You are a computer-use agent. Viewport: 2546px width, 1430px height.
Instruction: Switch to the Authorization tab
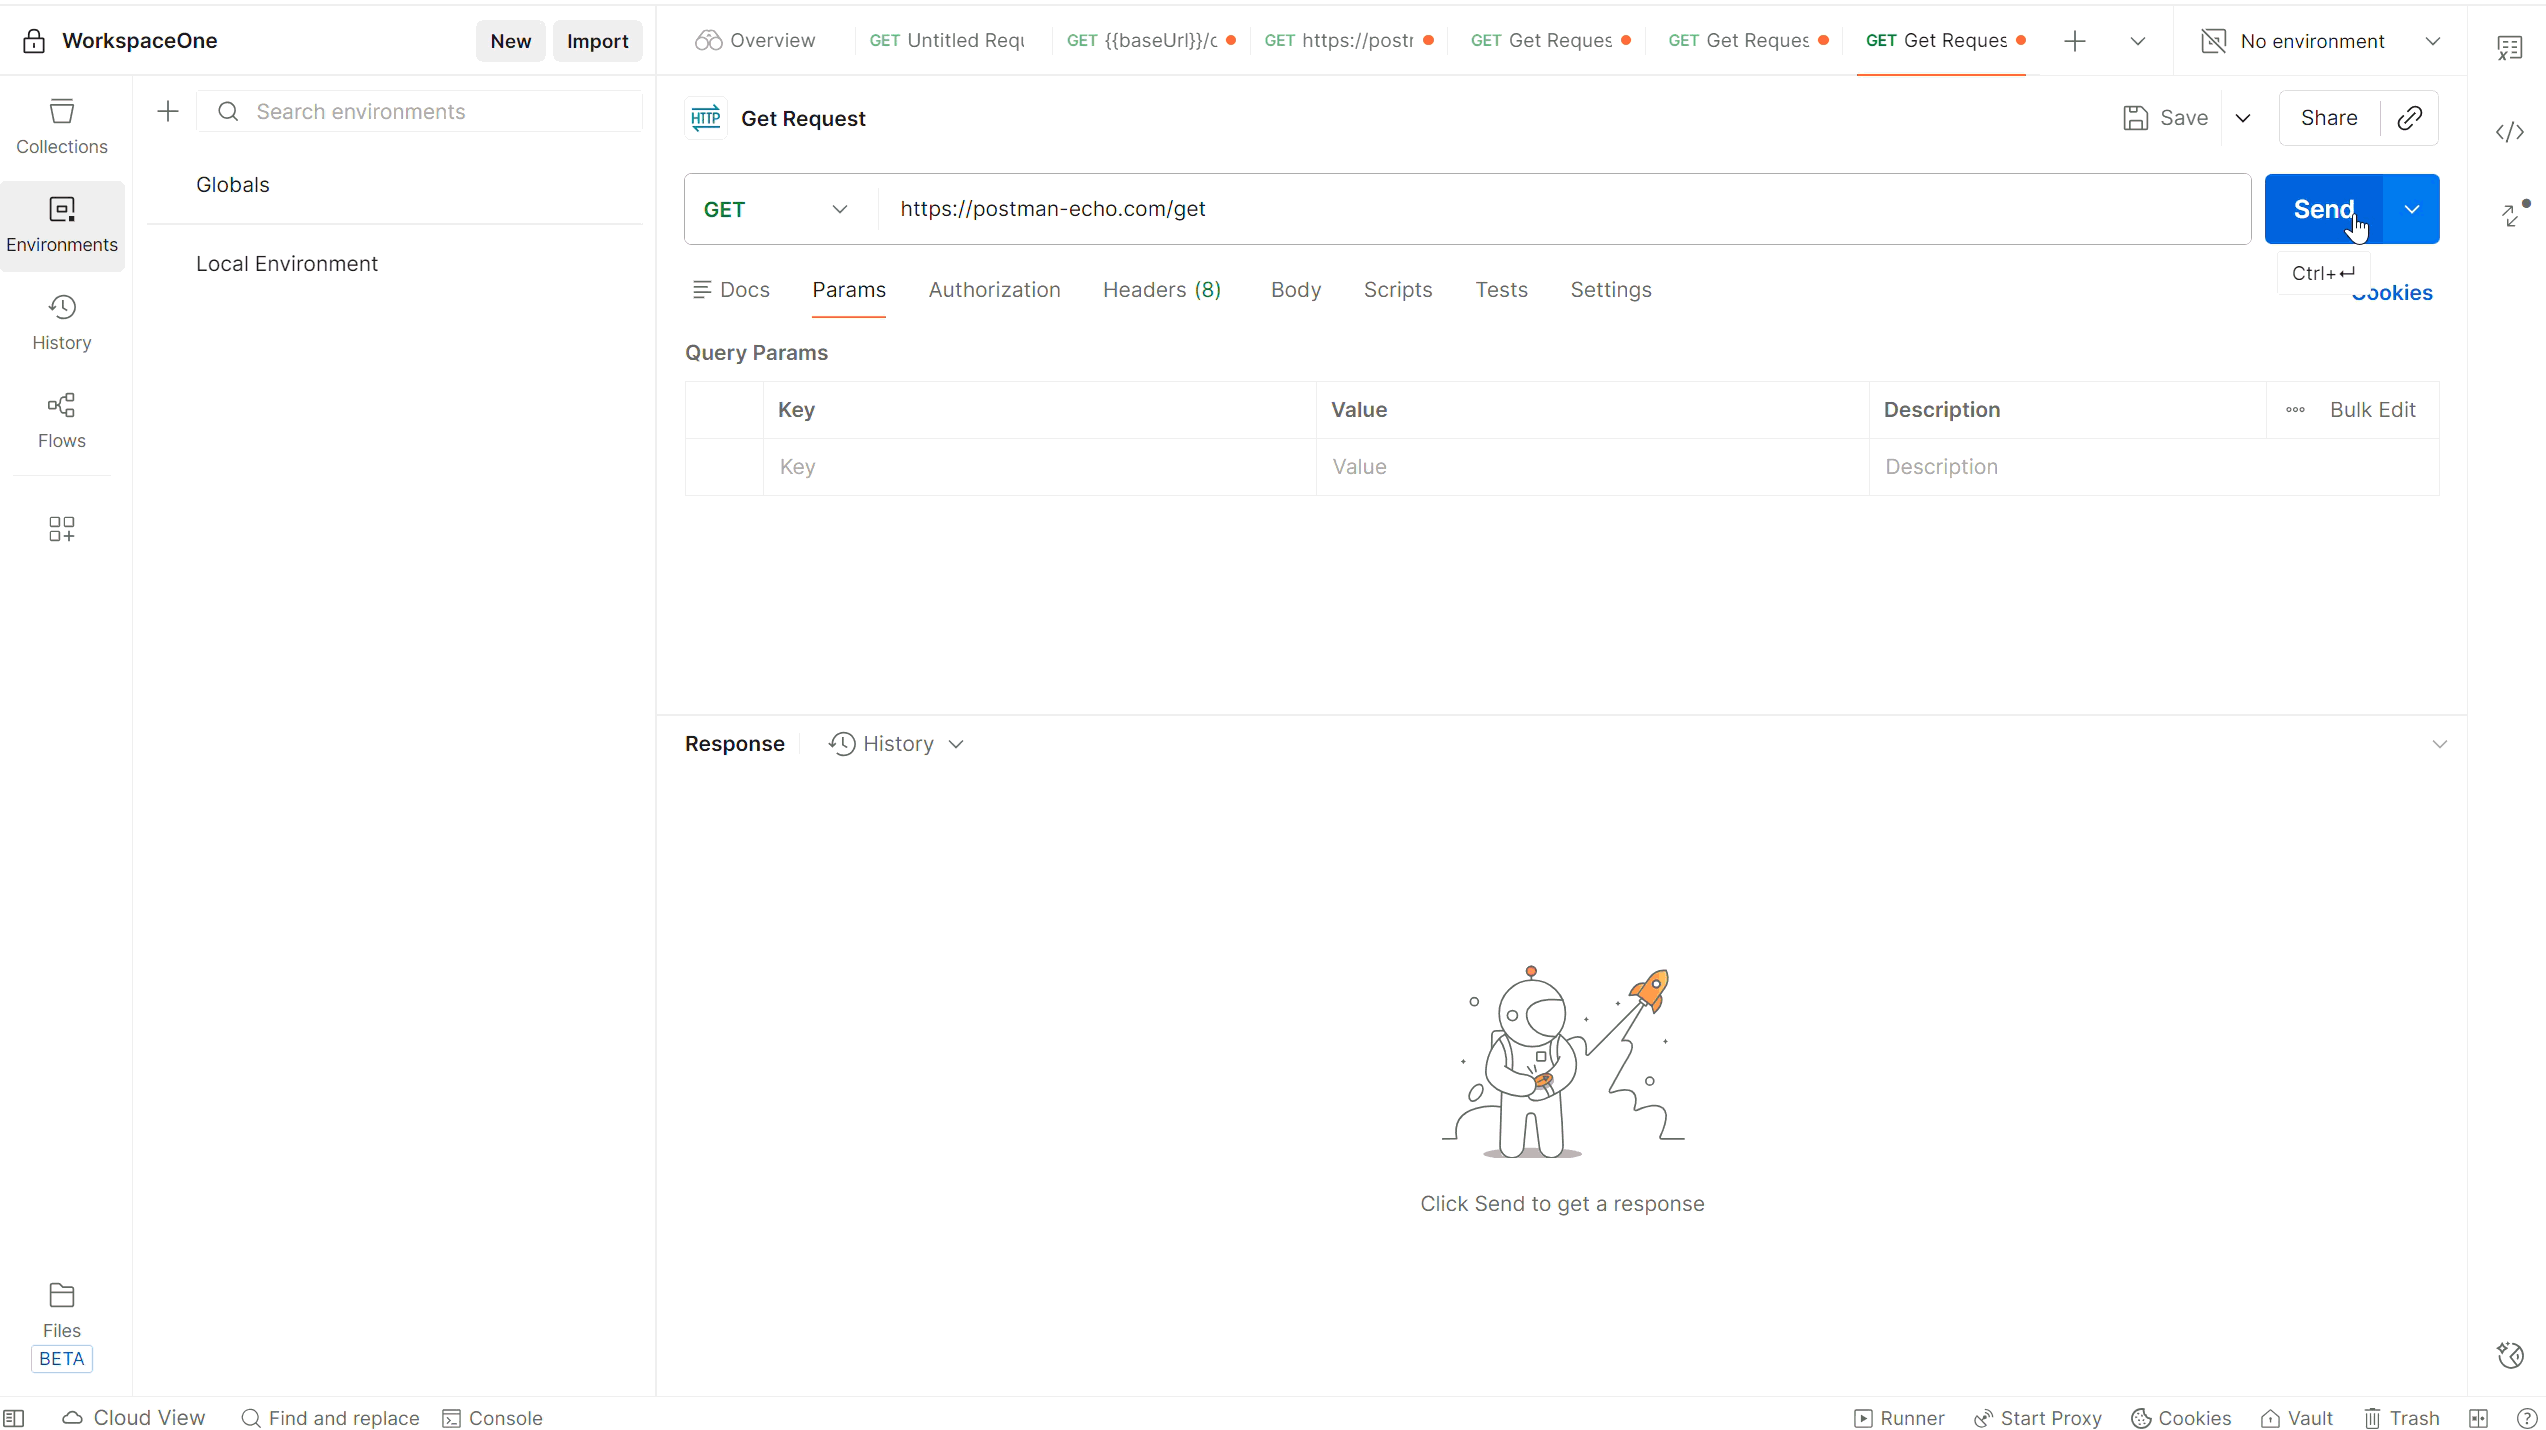pos(994,290)
